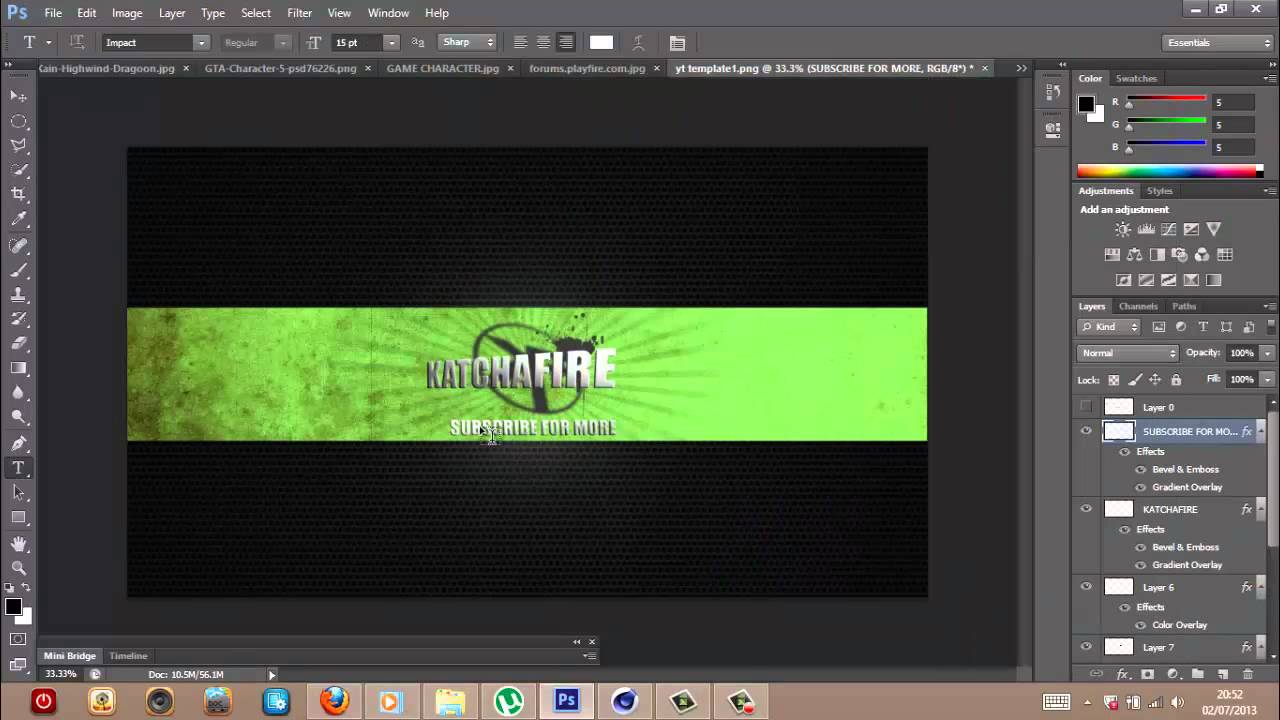
Task: Open the Filter menu
Action: [x=300, y=13]
